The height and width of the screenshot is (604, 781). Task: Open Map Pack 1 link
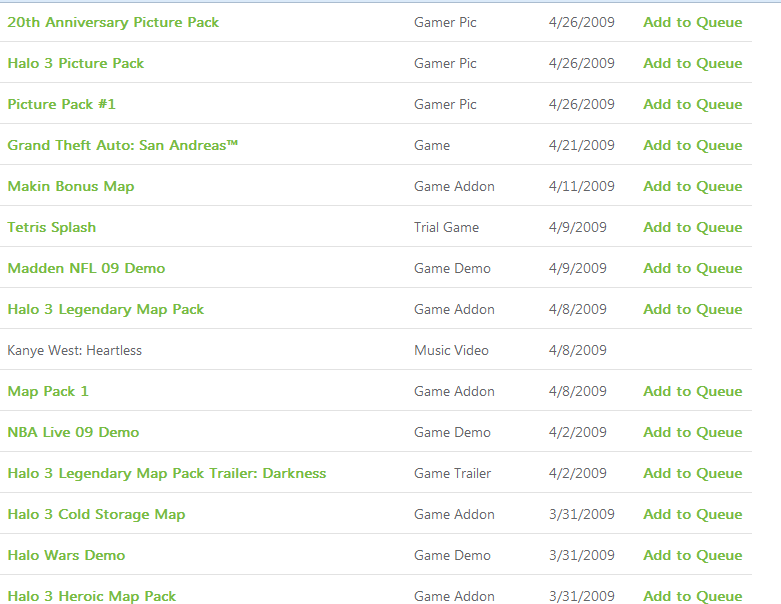[x=48, y=391]
